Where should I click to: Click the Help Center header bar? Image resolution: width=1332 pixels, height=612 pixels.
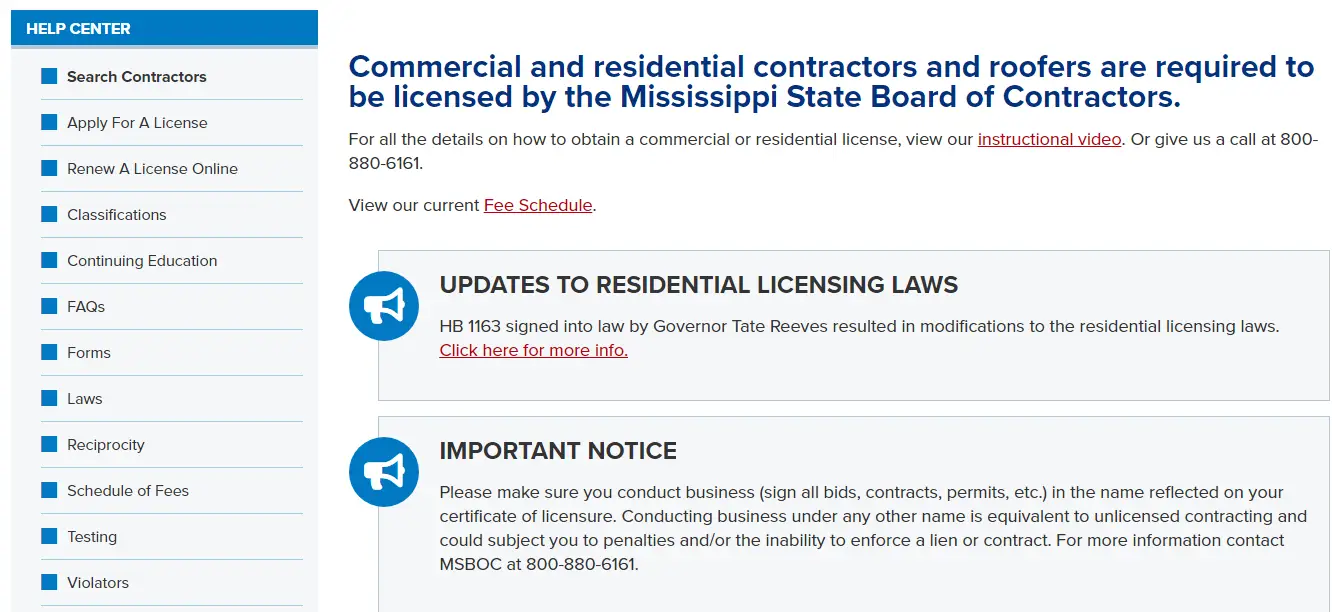click(164, 29)
